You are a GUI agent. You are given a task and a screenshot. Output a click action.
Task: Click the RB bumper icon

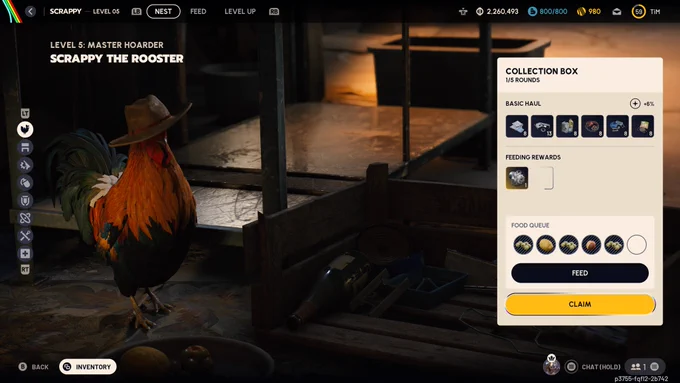click(x=274, y=12)
